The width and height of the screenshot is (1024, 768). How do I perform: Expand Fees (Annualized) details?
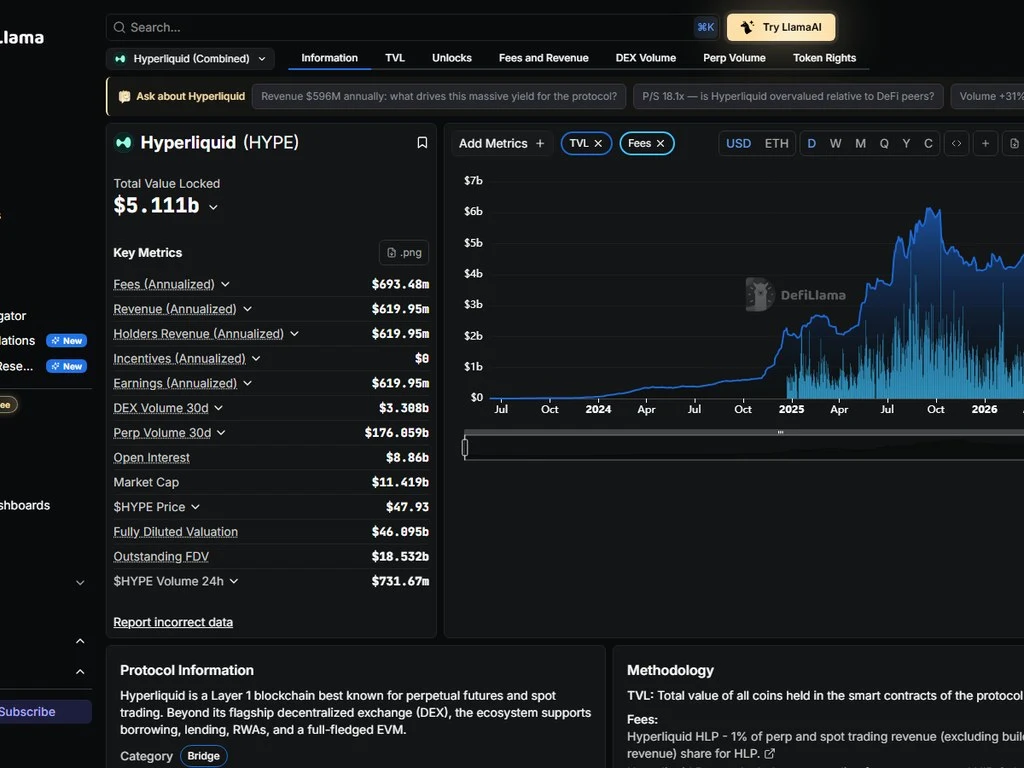coord(225,284)
